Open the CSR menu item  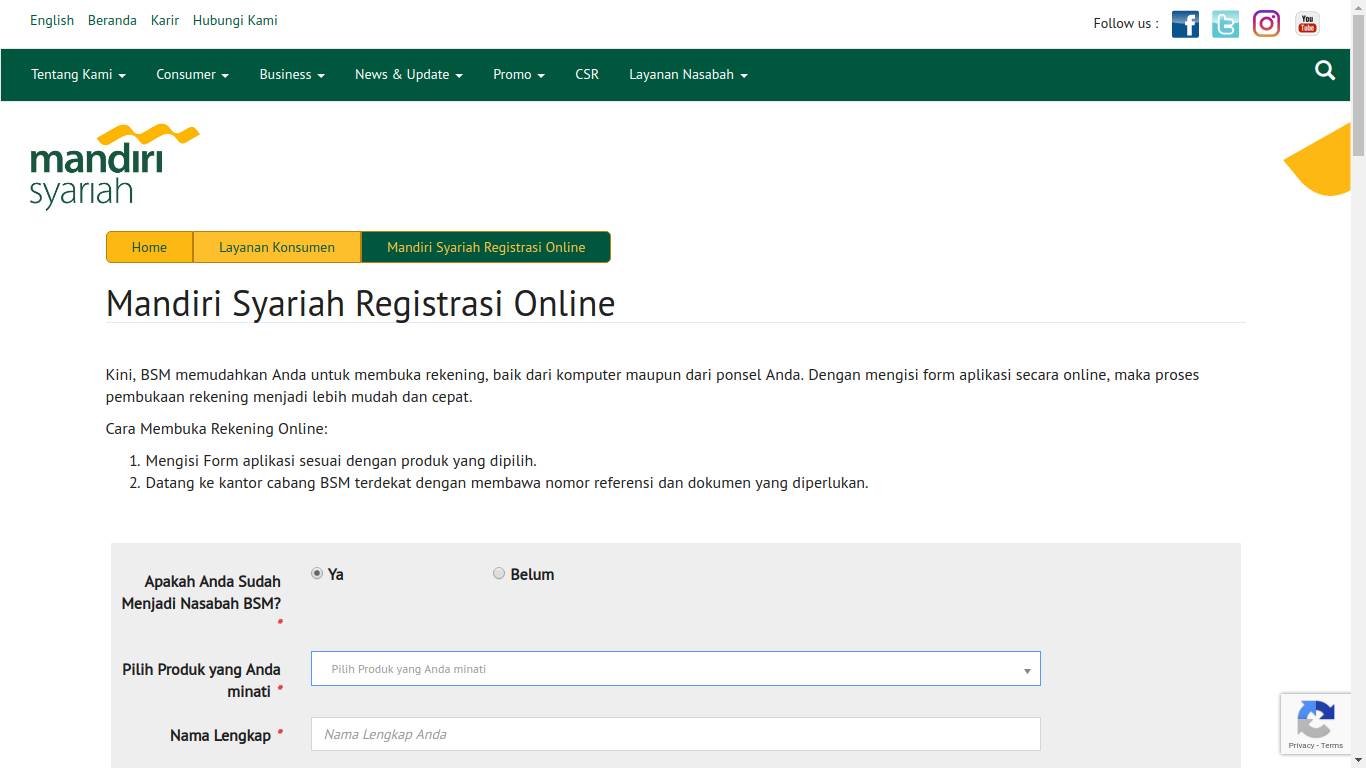[587, 75]
